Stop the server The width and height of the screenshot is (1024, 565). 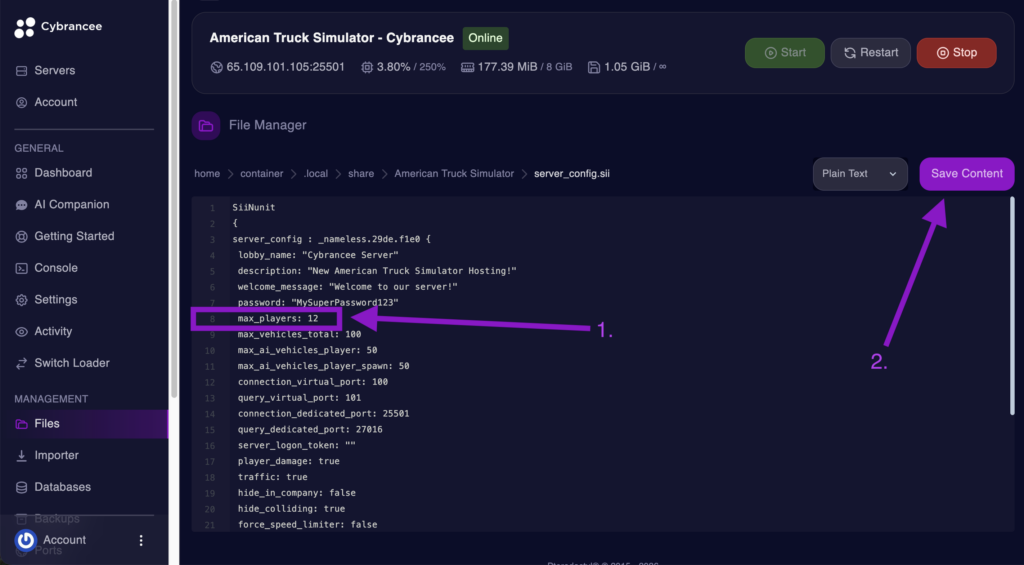click(x=957, y=53)
